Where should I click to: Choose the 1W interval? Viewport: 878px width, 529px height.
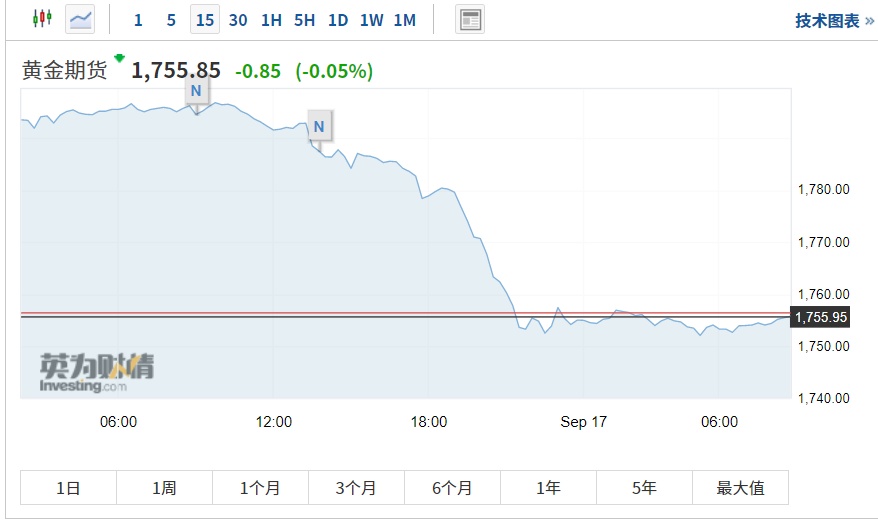371,20
